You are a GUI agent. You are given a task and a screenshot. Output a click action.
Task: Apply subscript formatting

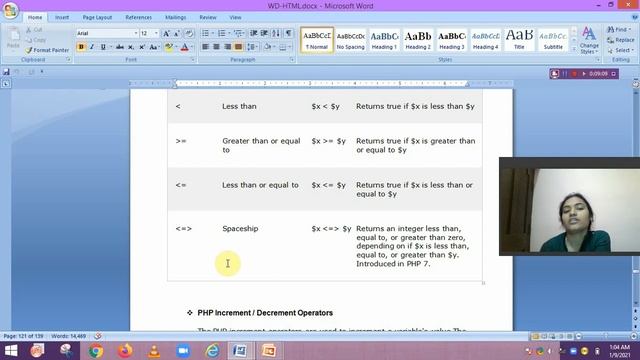[x=131, y=47]
